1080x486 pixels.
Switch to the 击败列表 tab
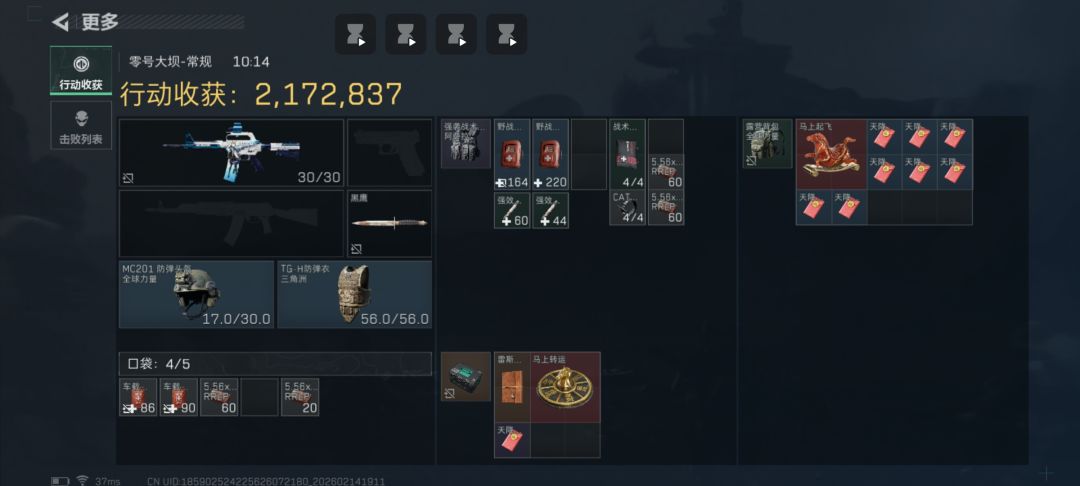click(x=81, y=125)
